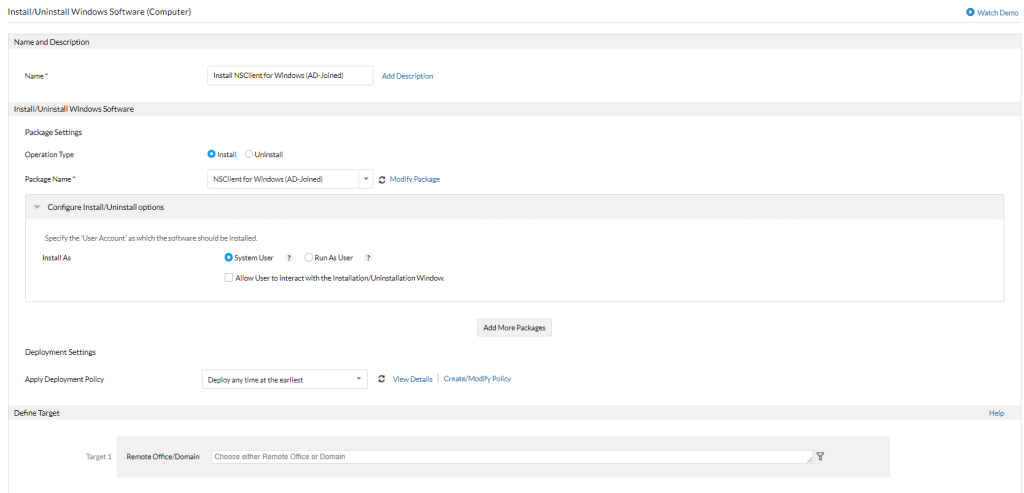Select the Uninstall operation type
Viewport: 1024px width, 493px height.
[x=249, y=154]
